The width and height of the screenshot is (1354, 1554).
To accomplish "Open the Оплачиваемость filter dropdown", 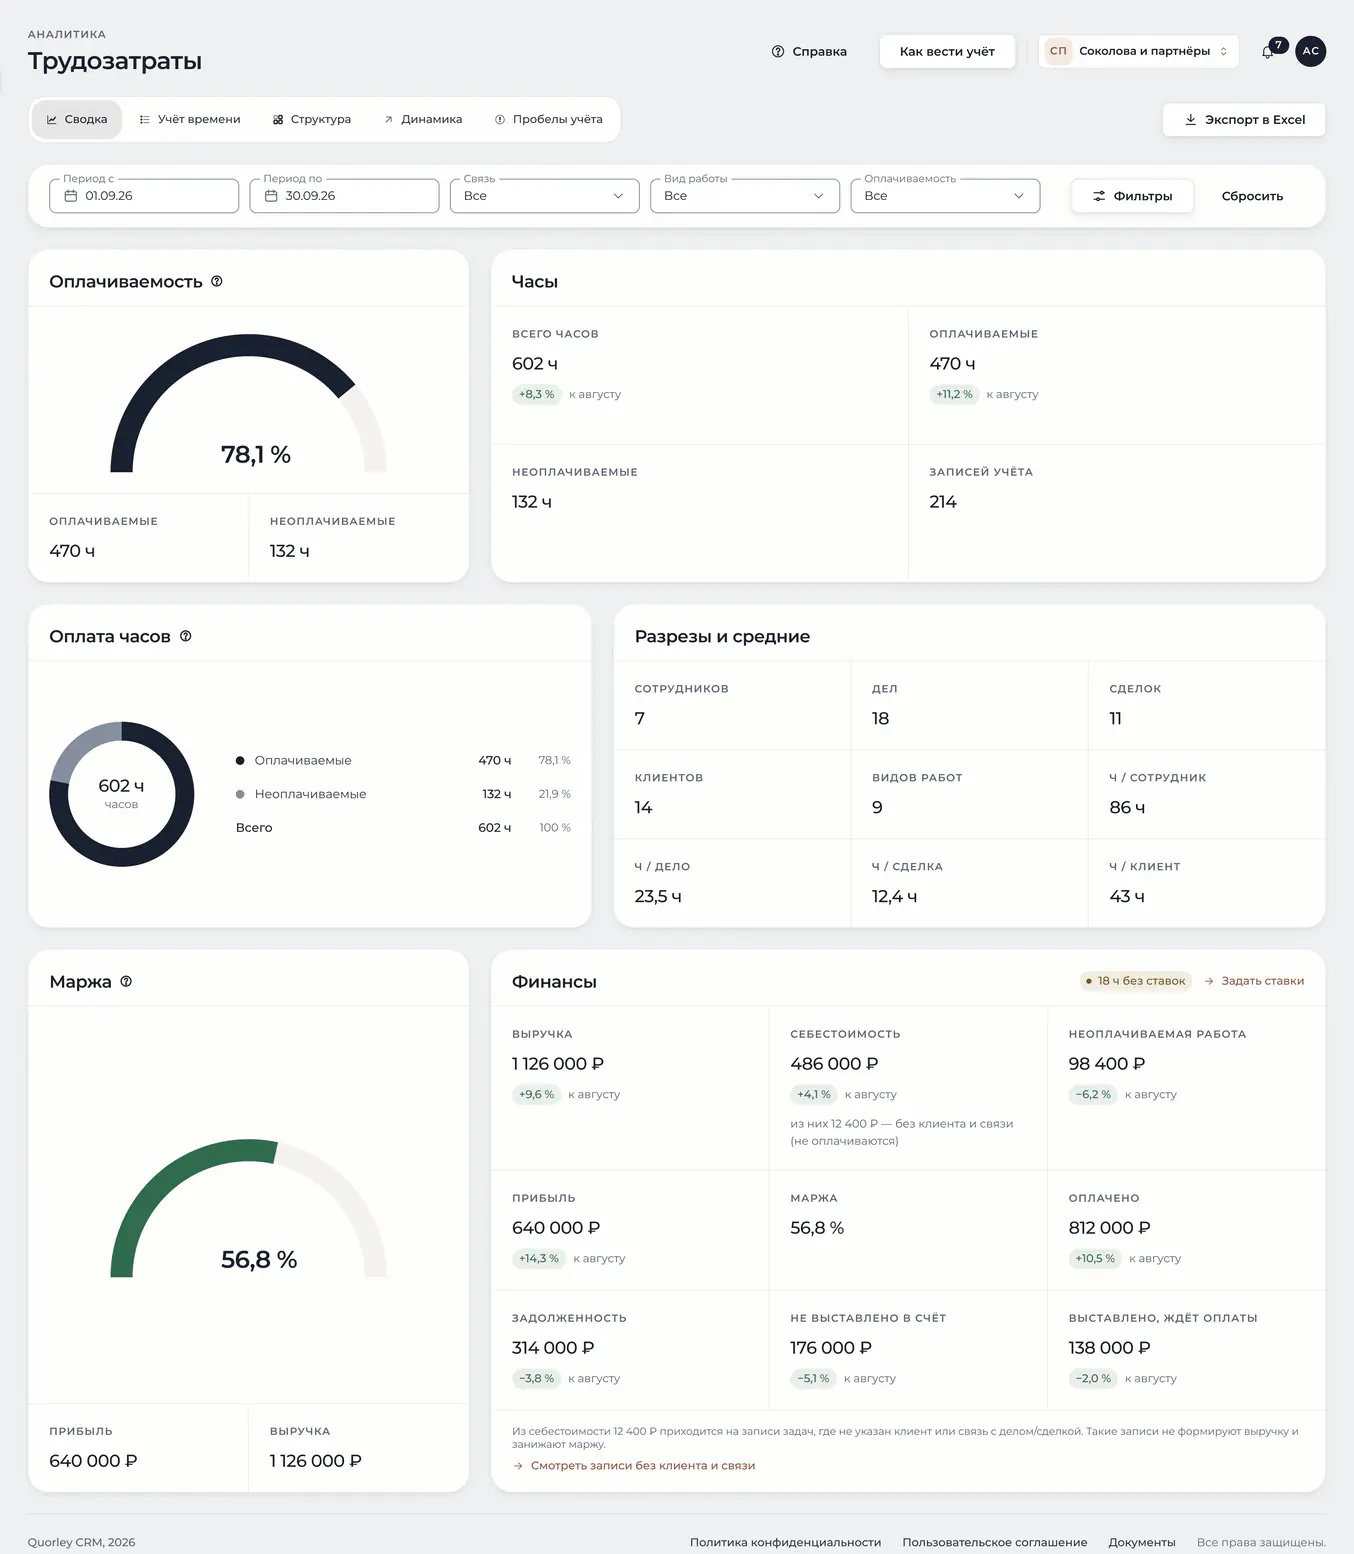I will click(x=945, y=196).
